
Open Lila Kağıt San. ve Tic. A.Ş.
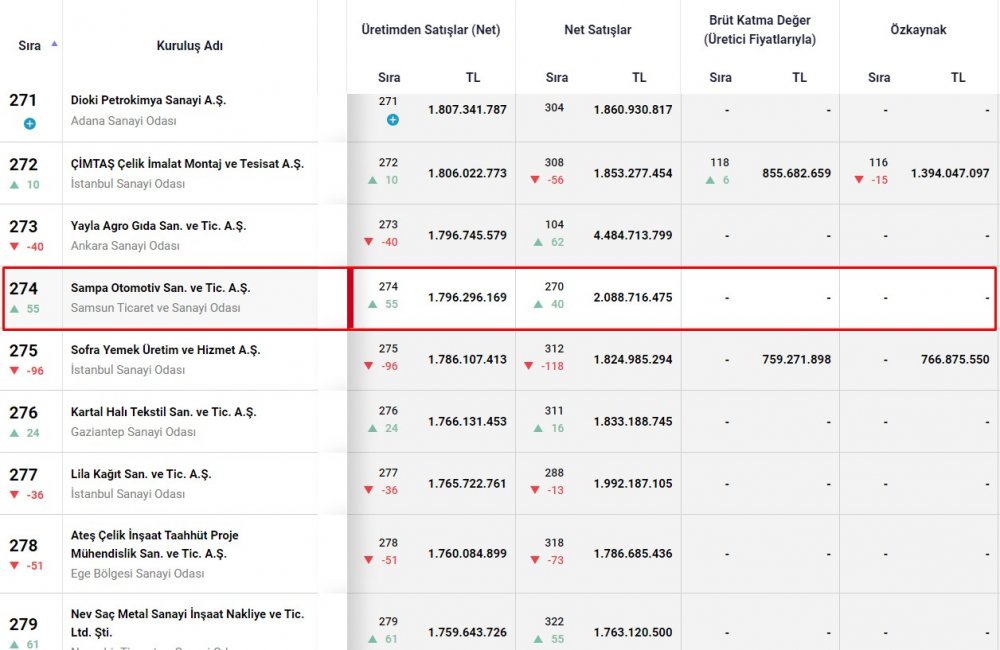tap(140, 474)
